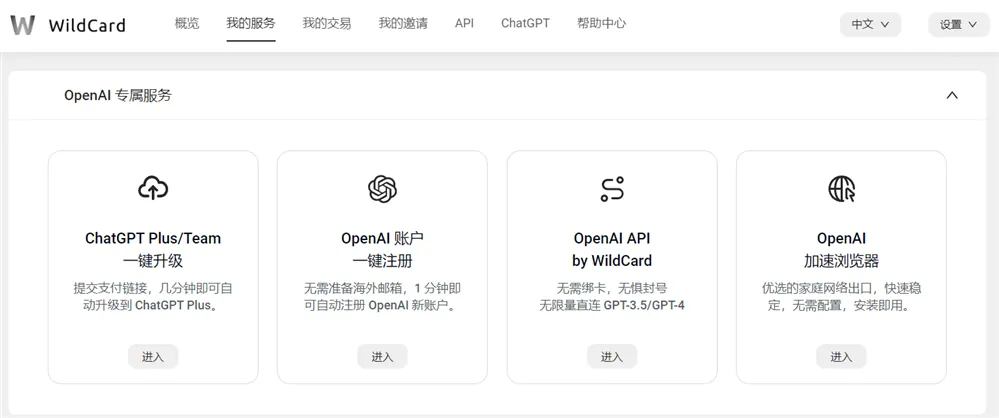This screenshot has width=999, height=418.
Task: Collapse the OpenAI 专属服务 section
Action: click(951, 96)
